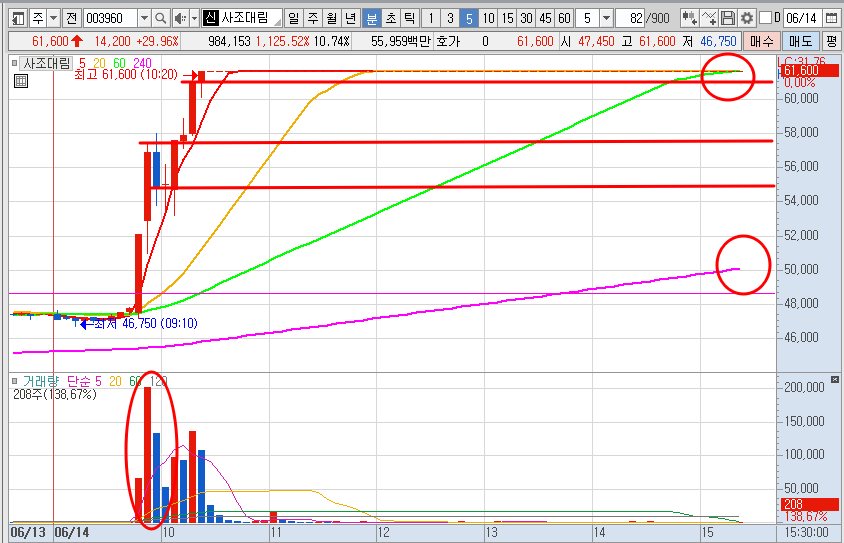Click the candle count field showing 82
The image size is (844, 543).
point(630,18)
